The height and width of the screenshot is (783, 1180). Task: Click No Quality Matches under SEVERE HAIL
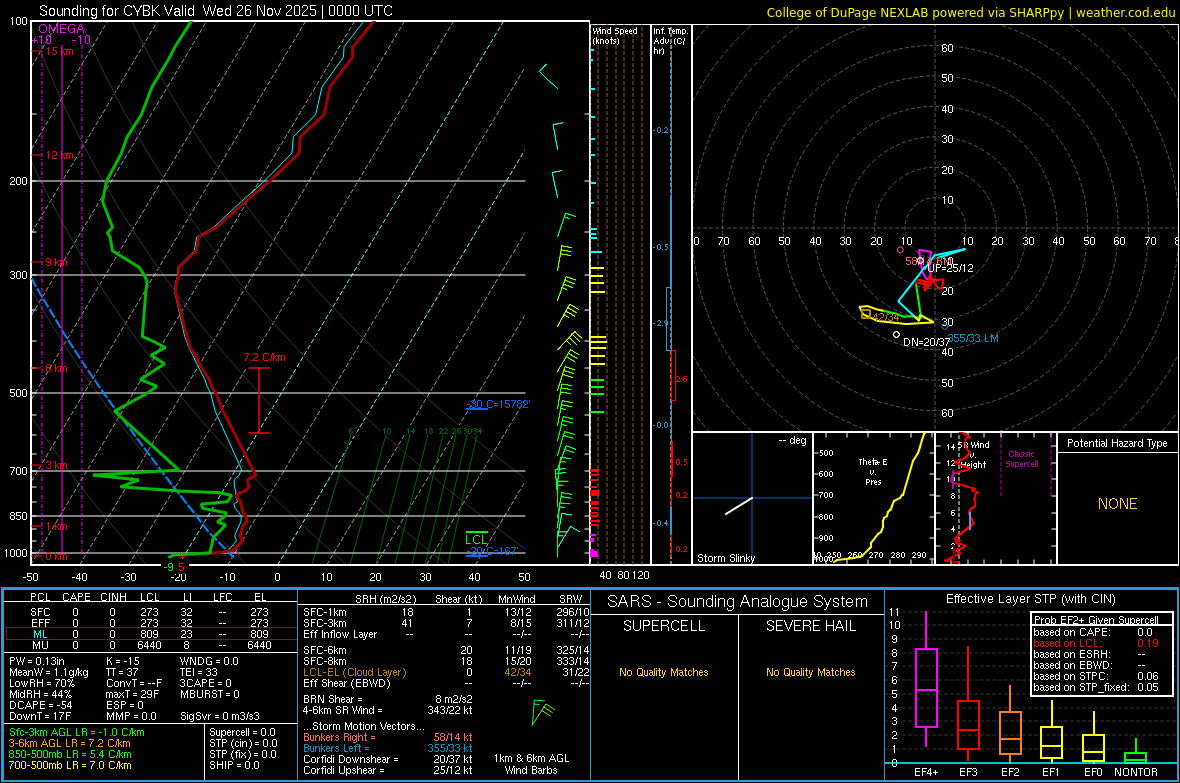pyautogui.click(x=810, y=672)
